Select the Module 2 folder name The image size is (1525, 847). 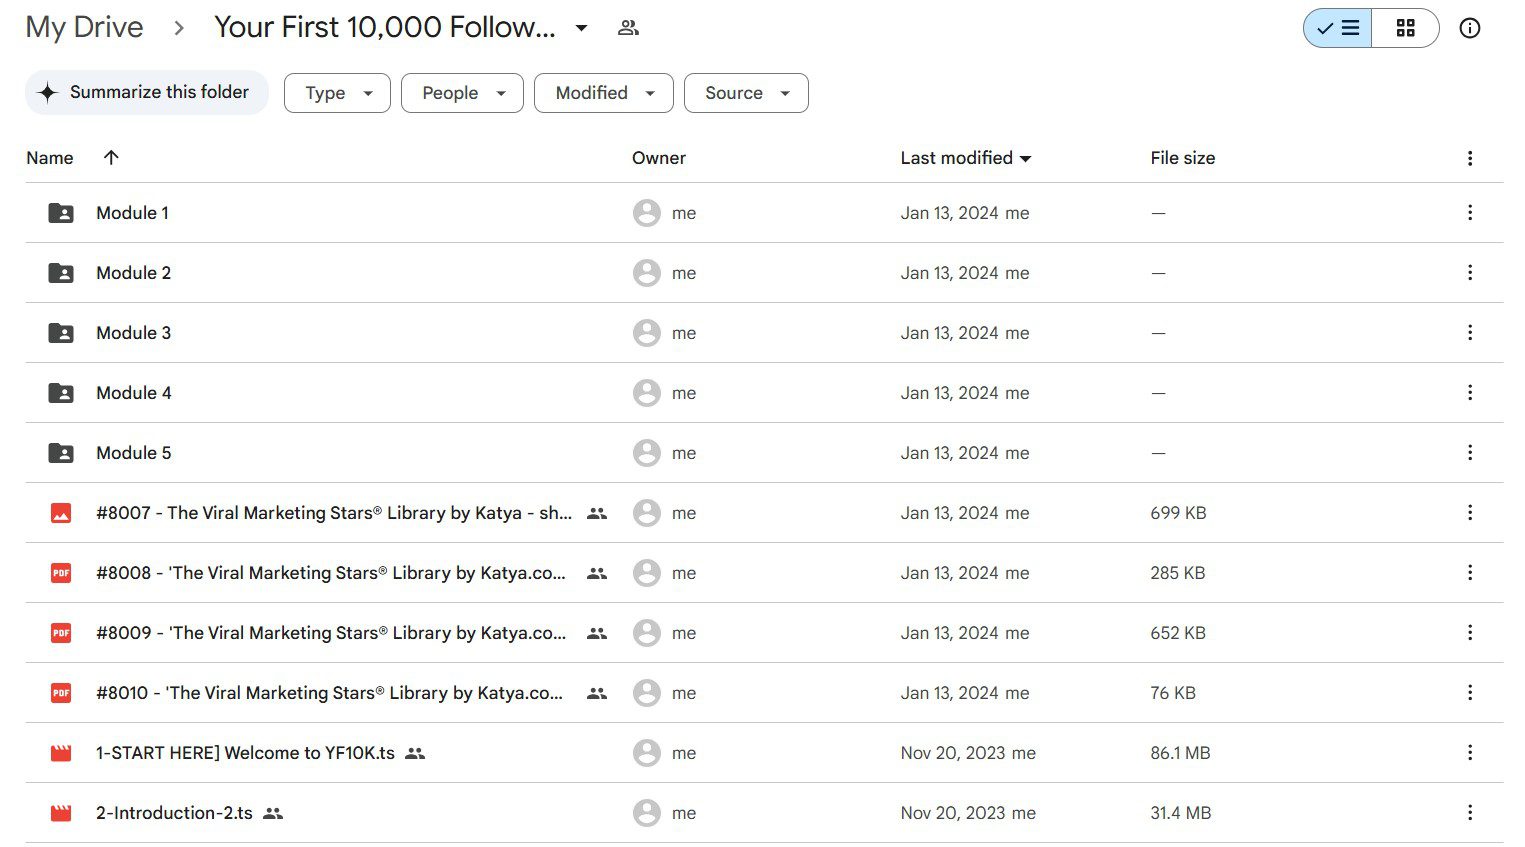coord(133,273)
